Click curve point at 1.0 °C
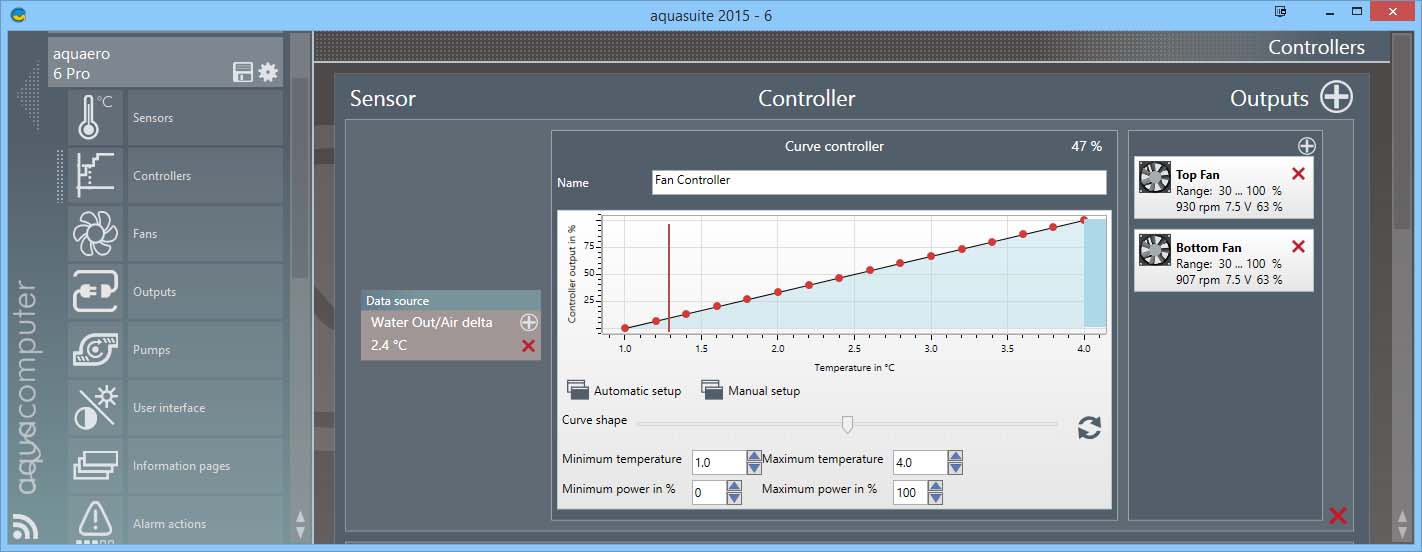1422x552 pixels. [625, 328]
